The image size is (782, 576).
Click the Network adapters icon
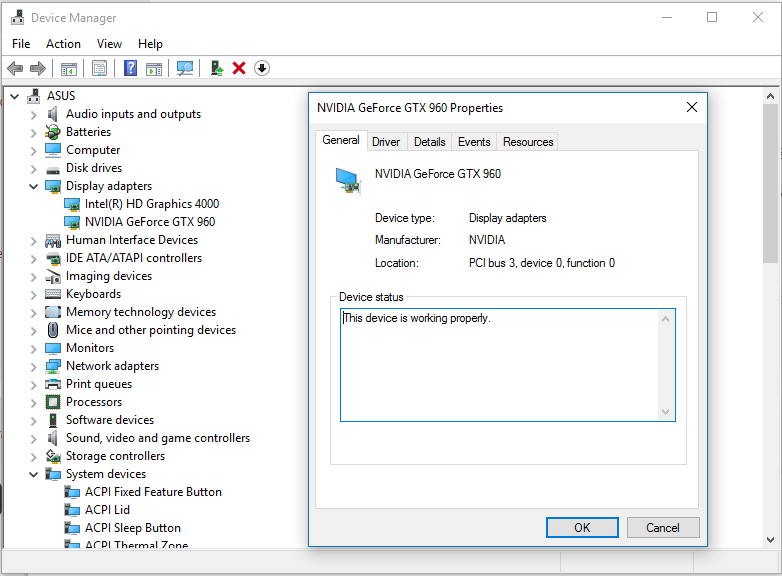coord(53,366)
